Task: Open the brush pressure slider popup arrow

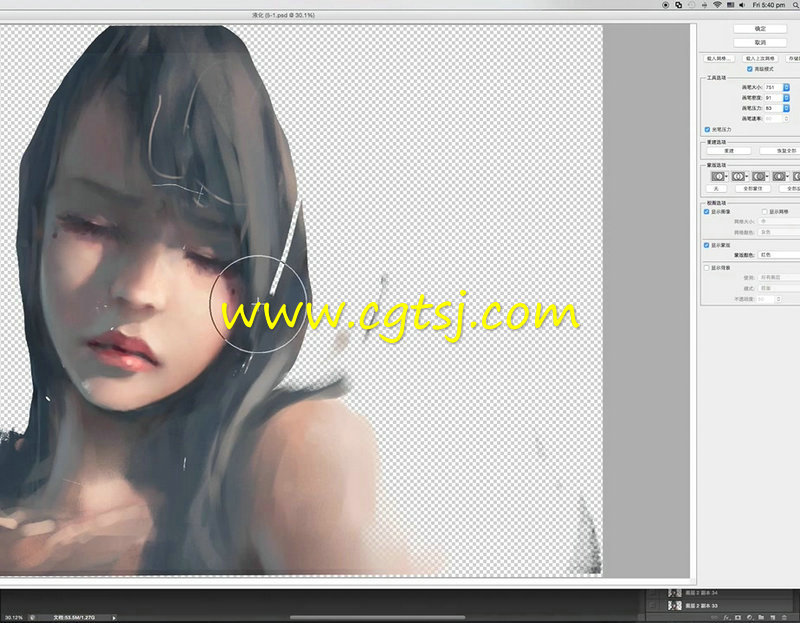Action: (786, 108)
